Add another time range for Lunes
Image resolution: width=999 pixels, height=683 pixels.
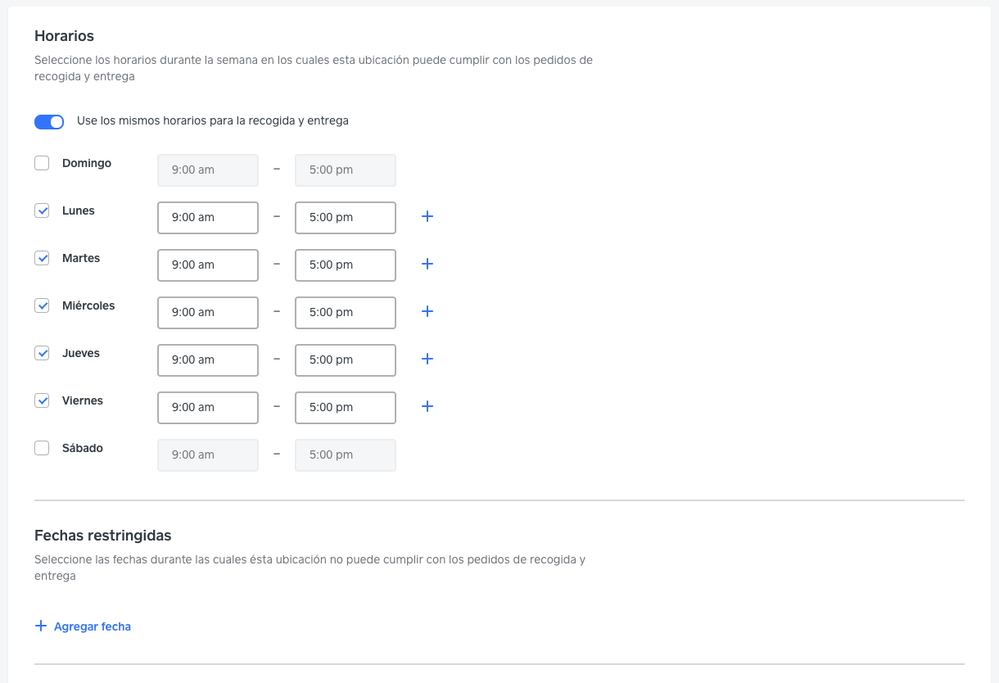pyautogui.click(x=427, y=217)
